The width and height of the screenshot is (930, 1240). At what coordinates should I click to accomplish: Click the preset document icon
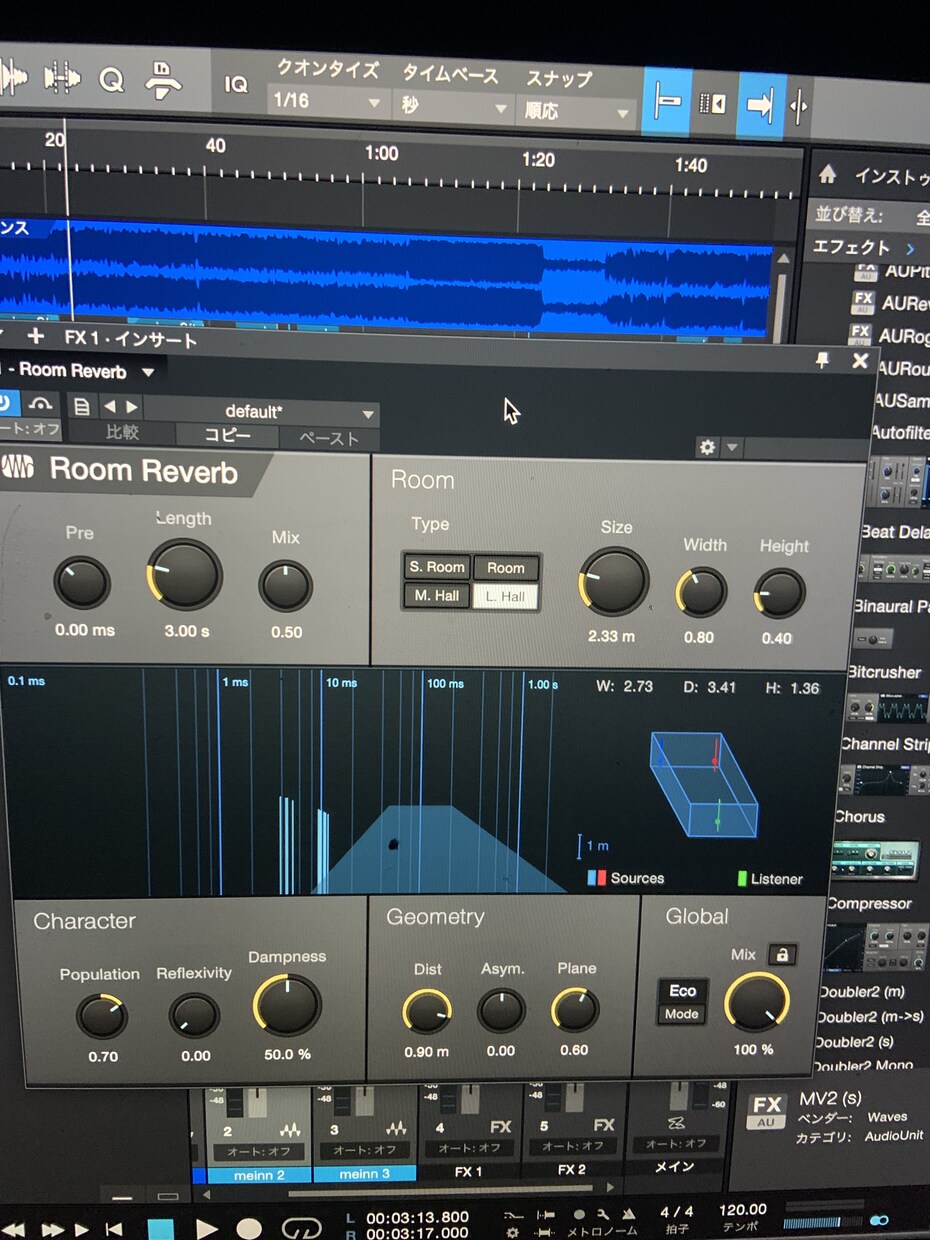pos(82,407)
